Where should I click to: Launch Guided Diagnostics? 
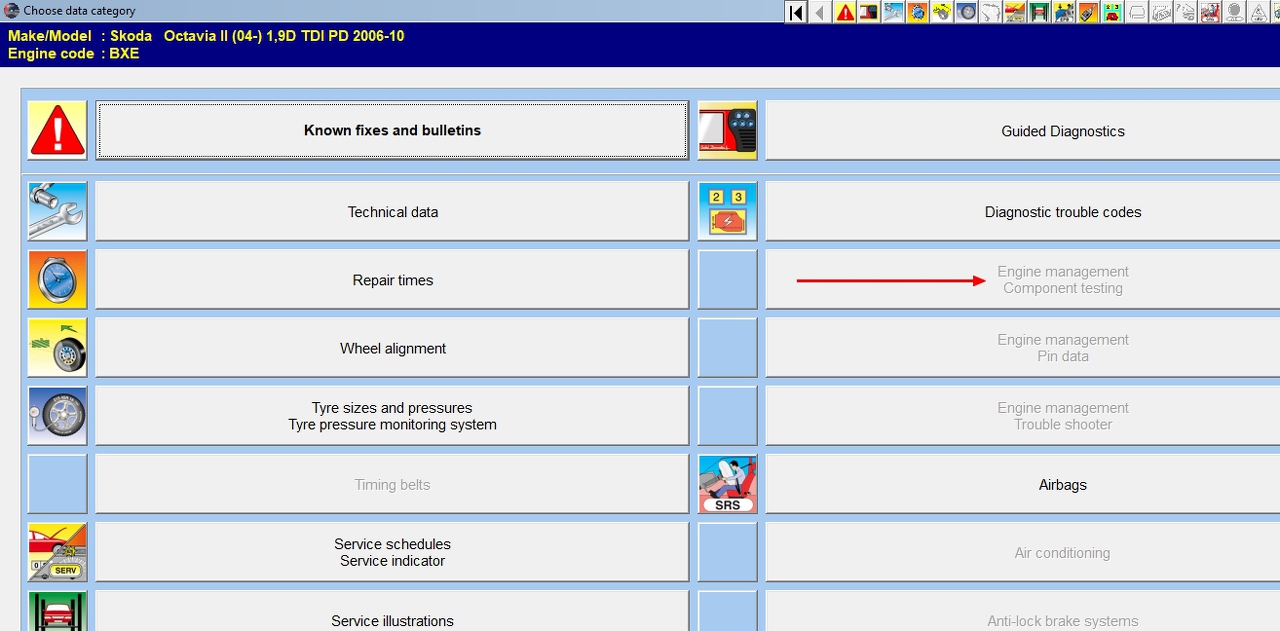point(1022,130)
